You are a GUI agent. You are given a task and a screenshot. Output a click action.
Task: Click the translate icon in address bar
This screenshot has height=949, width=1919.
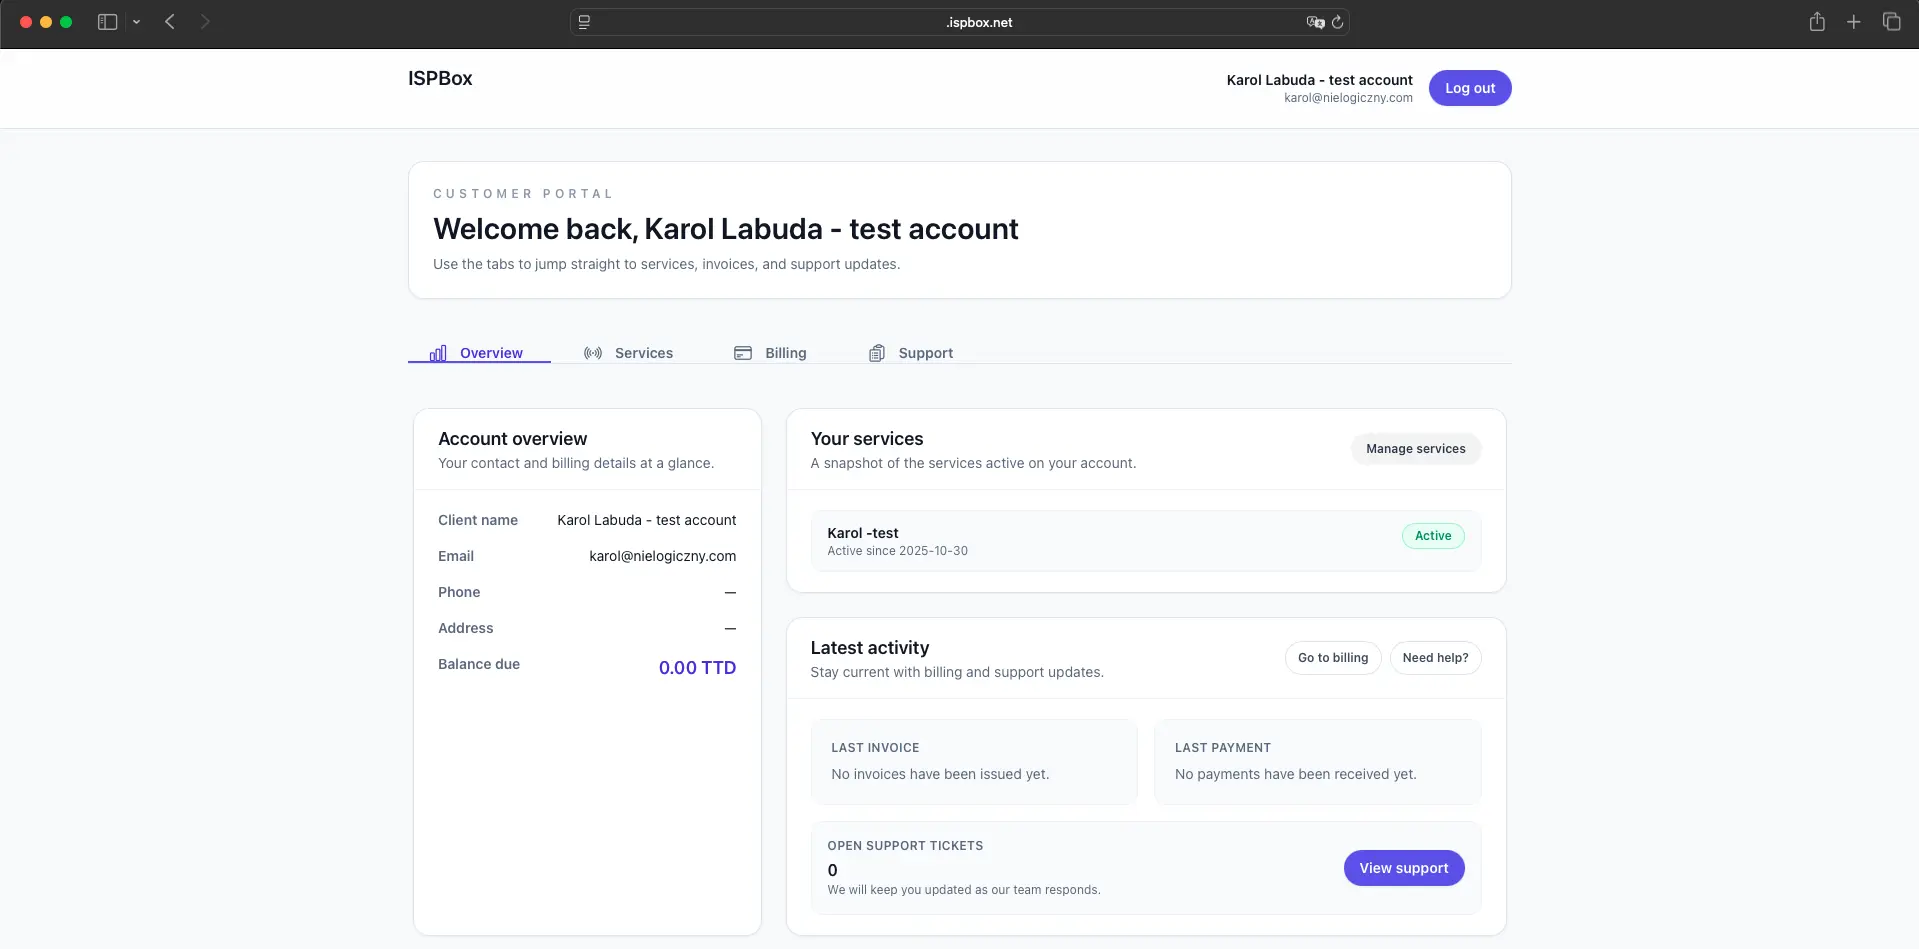[x=1315, y=22]
